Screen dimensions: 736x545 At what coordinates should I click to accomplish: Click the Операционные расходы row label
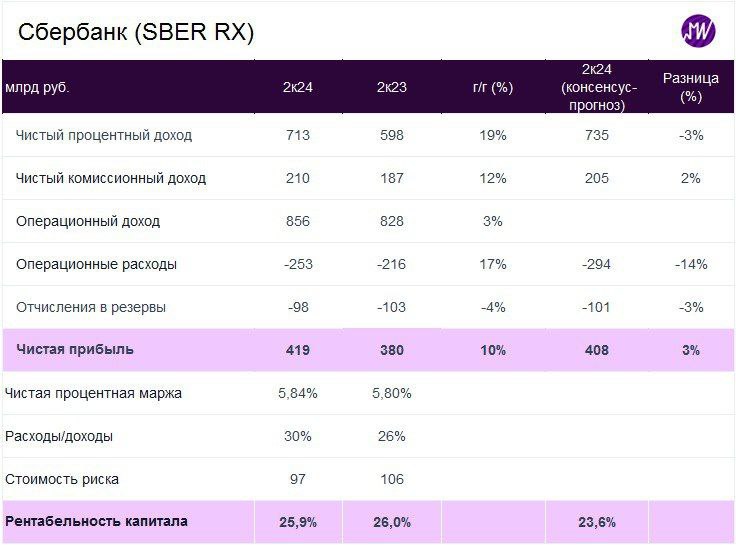pyautogui.click(x=97, y=264)
